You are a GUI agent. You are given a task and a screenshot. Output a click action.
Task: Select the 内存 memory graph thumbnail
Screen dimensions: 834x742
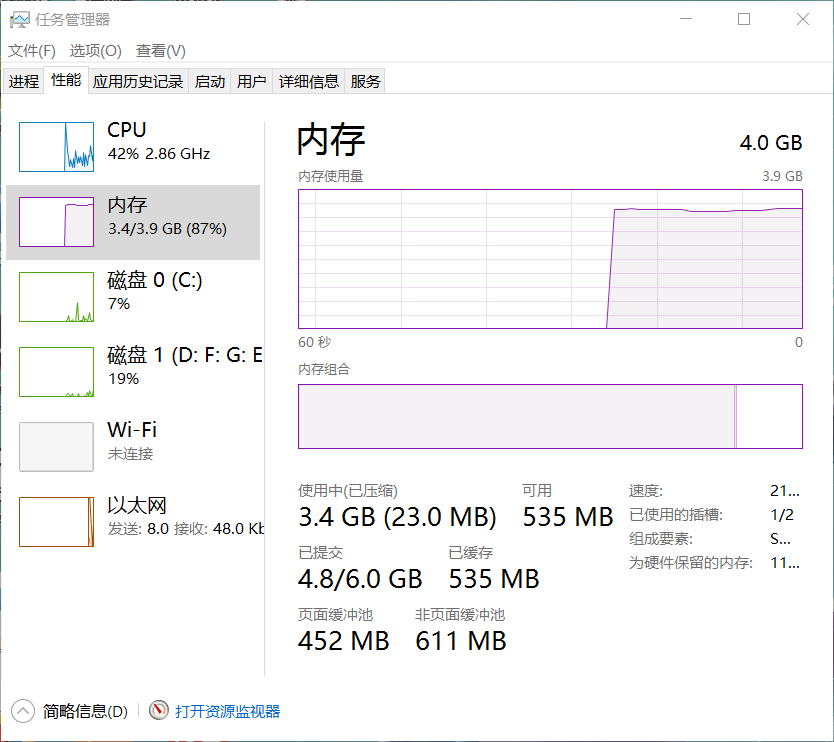[57, 221]
